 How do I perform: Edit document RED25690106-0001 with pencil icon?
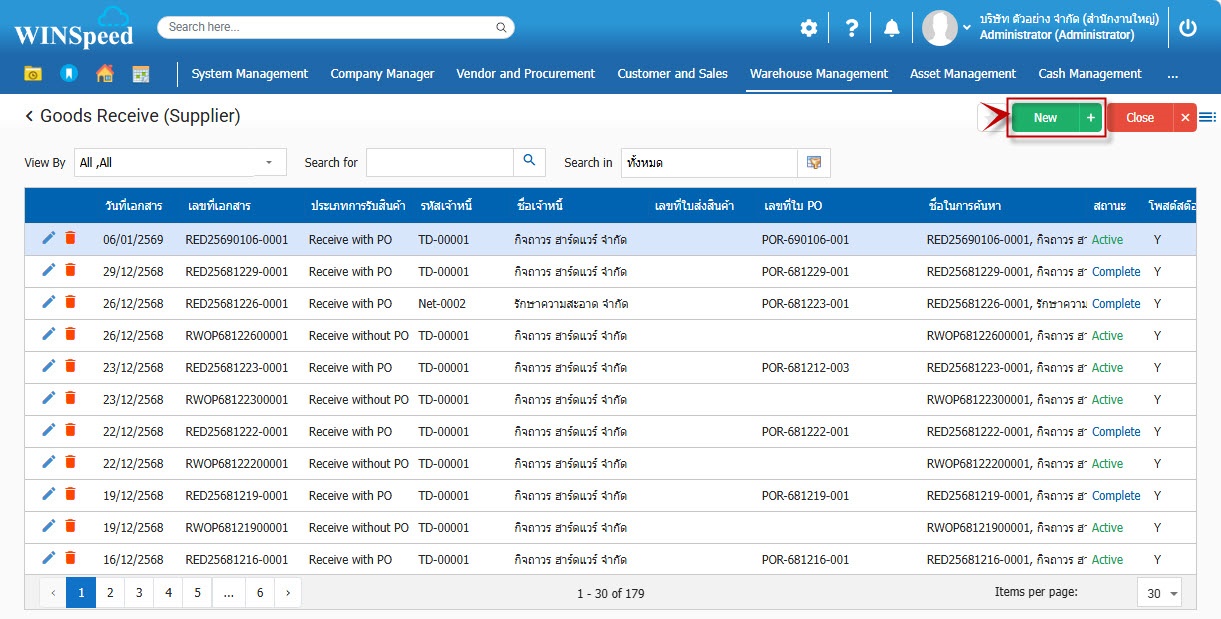click(x=49, y=238)
